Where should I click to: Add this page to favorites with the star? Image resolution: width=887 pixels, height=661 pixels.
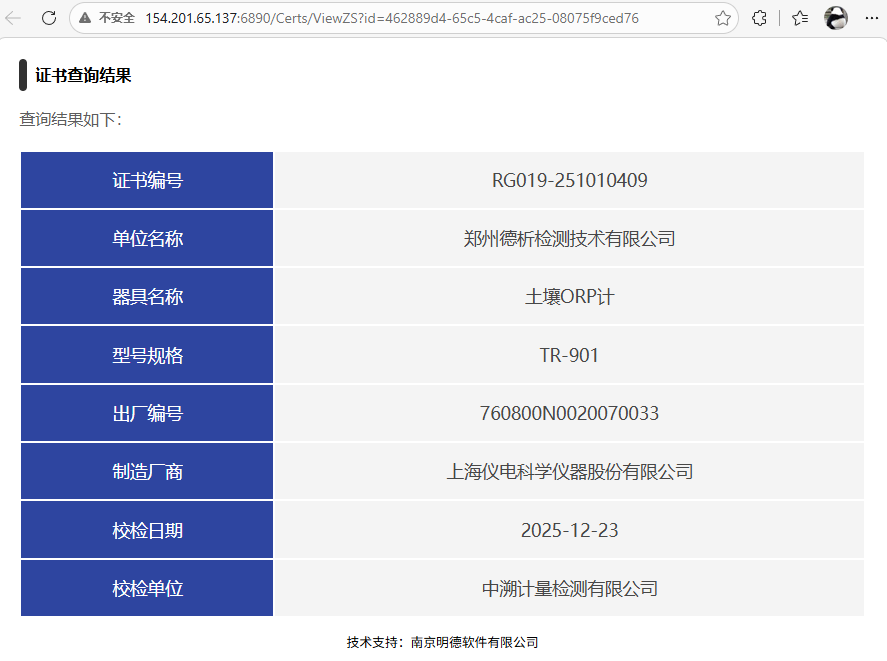[722, 18]
